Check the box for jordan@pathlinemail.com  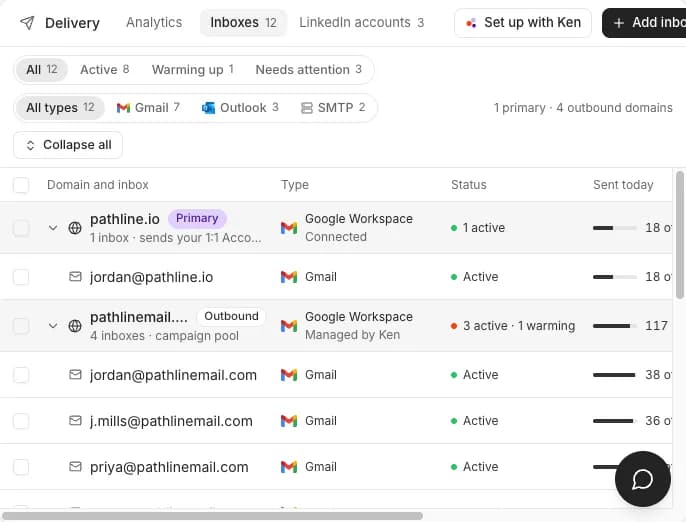[x=21, y=375]
